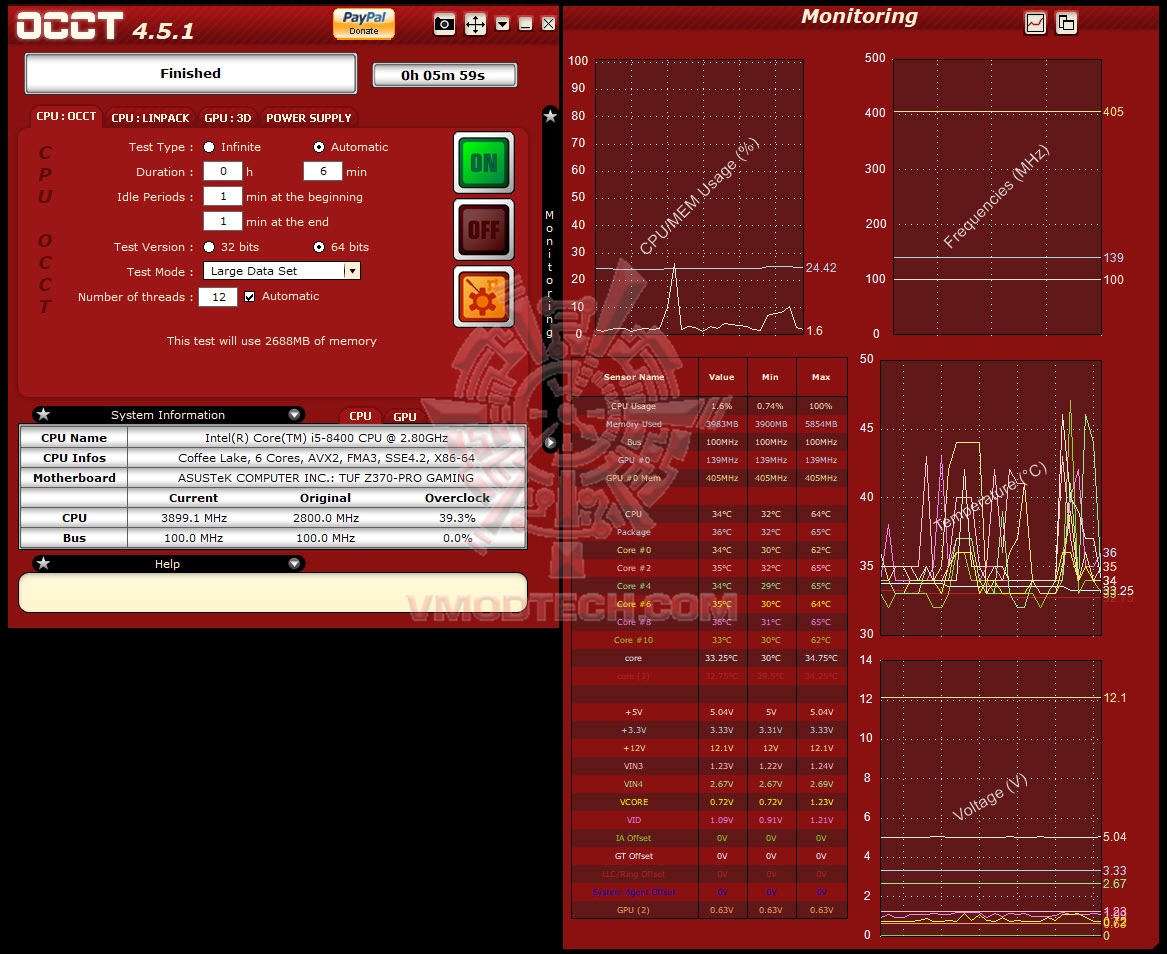1167x954 pixels.
Task: Click the Number of threads field
Action: pos(218,297)
